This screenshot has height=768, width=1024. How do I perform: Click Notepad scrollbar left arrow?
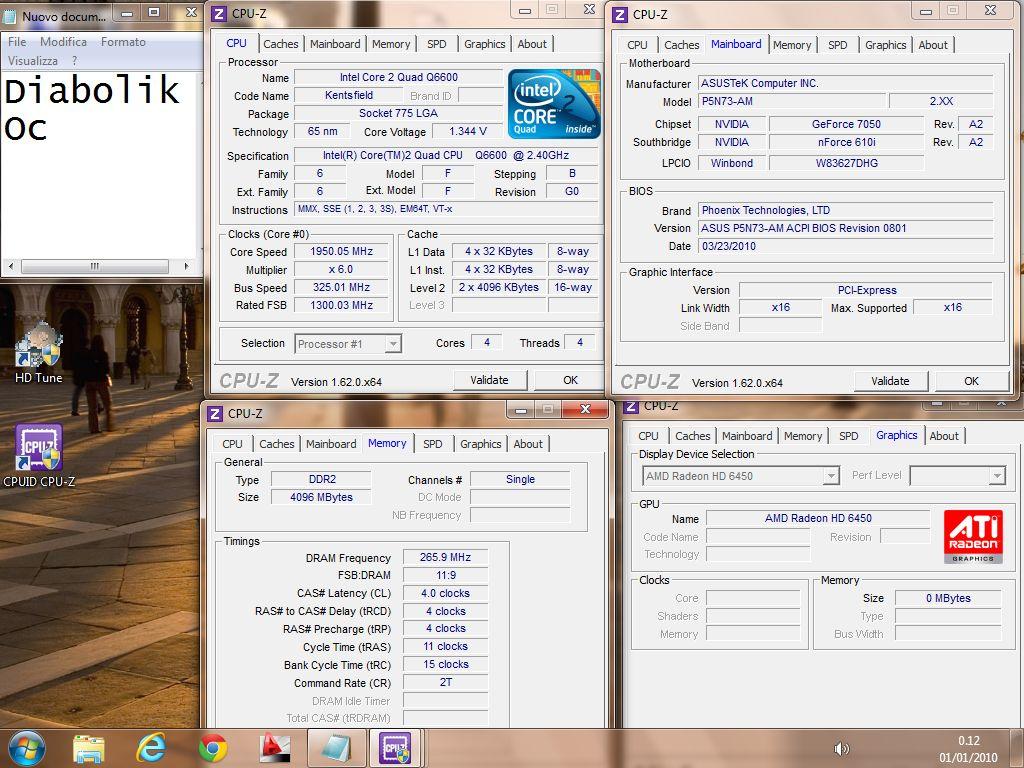pyautogui.click(x=10, y=266)
